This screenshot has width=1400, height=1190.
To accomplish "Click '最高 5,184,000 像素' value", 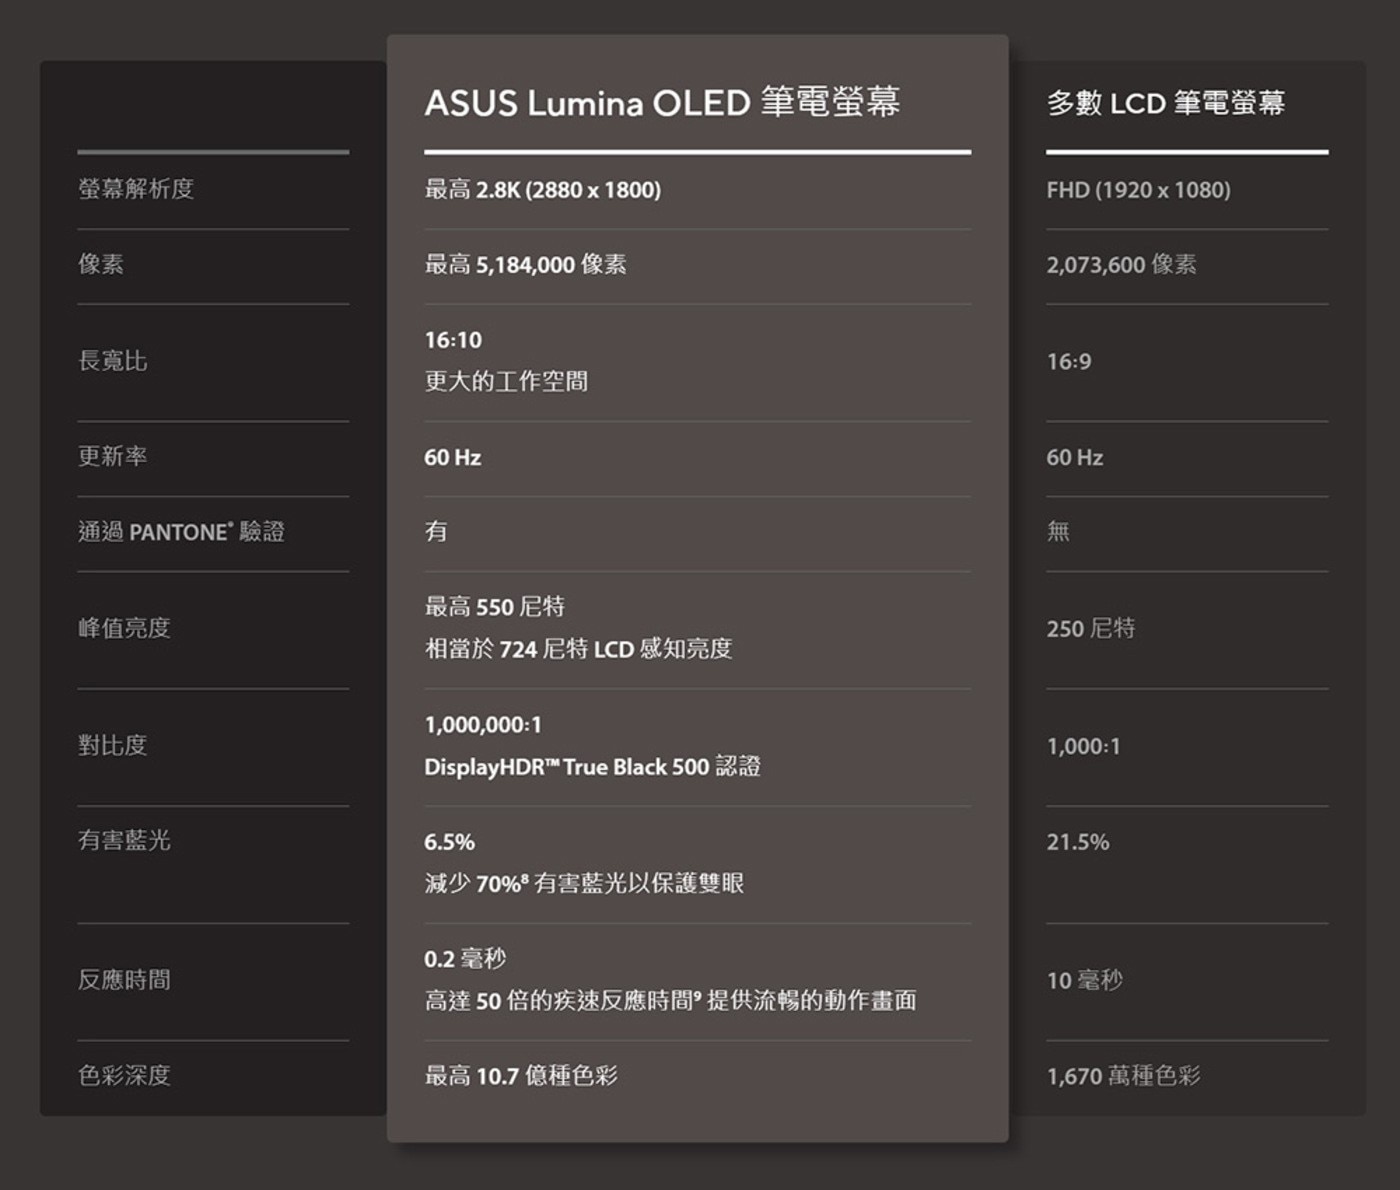I will 526,264.
